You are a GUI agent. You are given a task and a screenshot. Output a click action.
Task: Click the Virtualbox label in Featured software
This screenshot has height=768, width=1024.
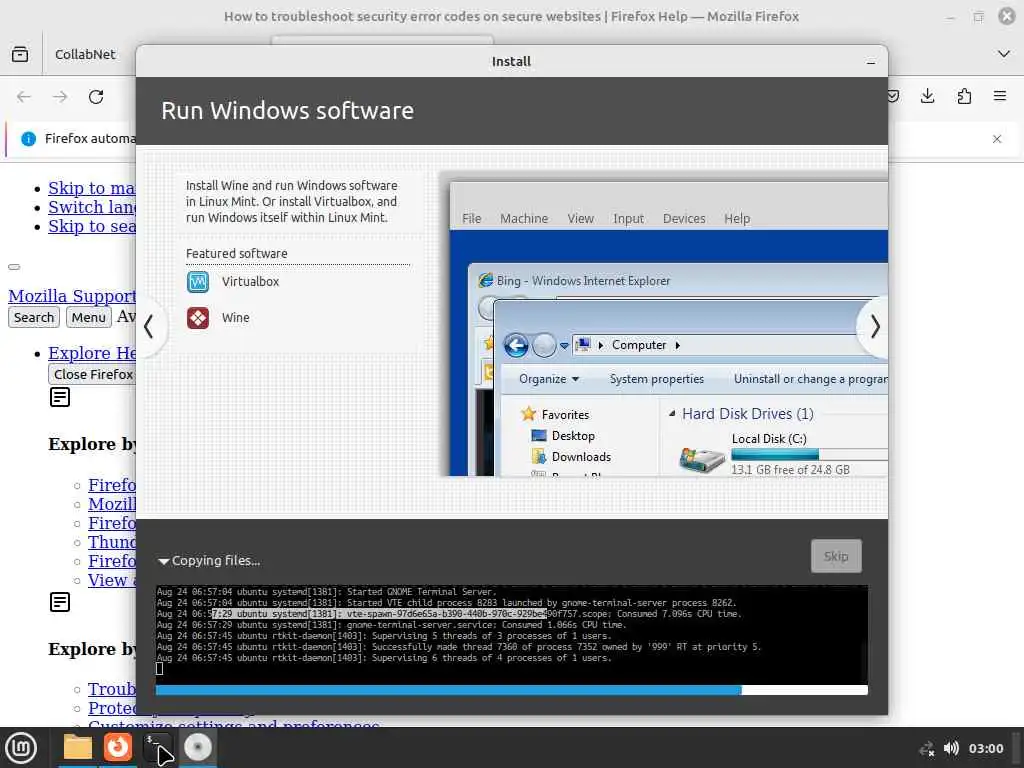click(250, 281)
